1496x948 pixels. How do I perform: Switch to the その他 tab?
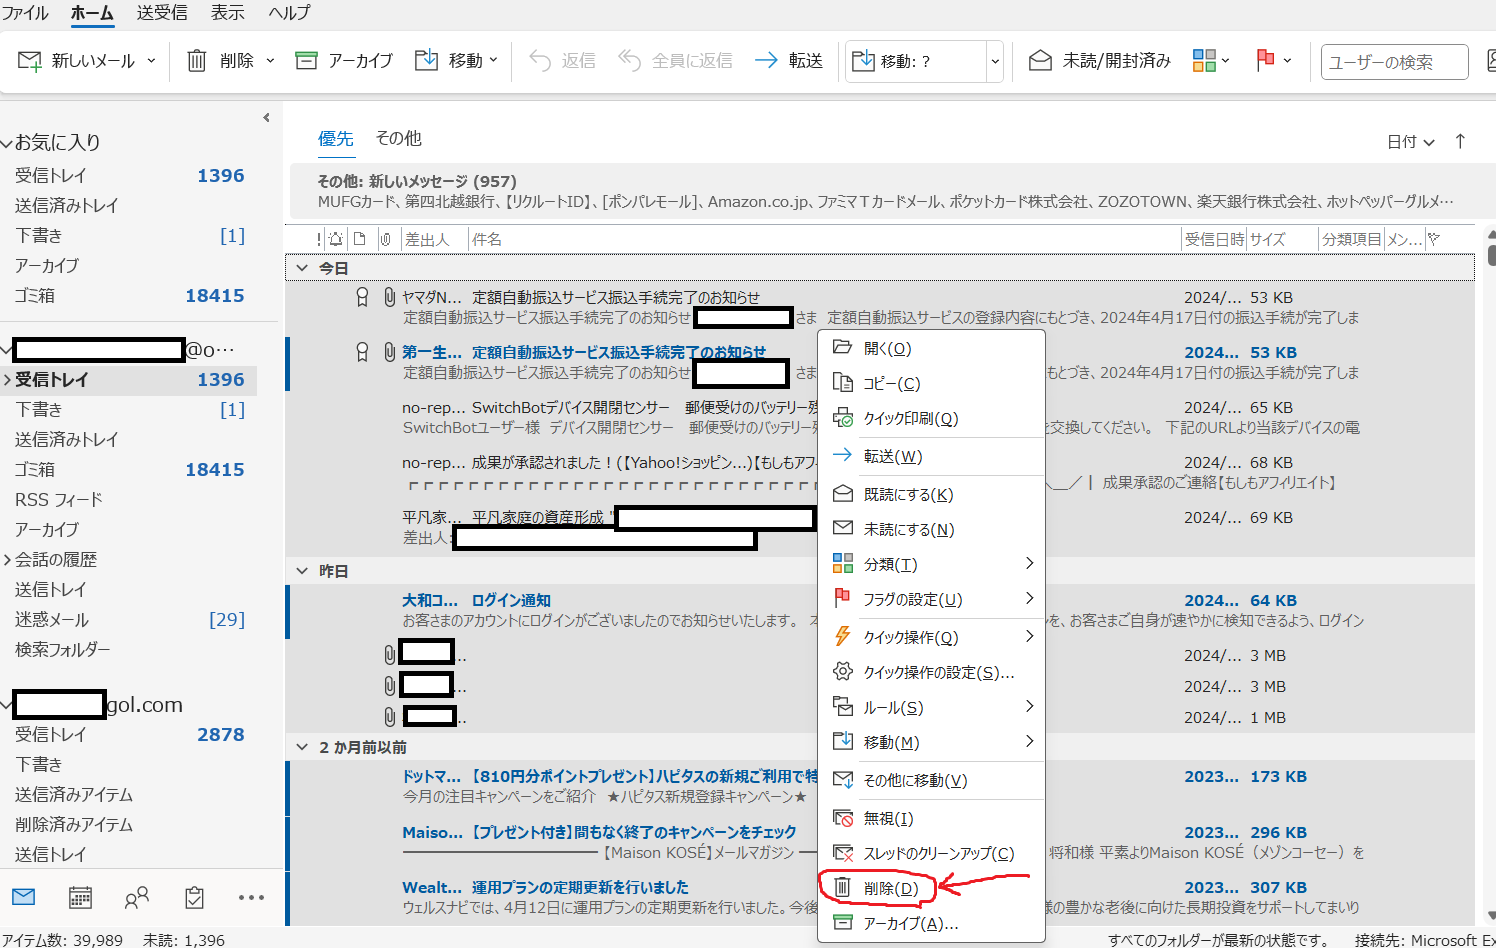click(398, 138)
